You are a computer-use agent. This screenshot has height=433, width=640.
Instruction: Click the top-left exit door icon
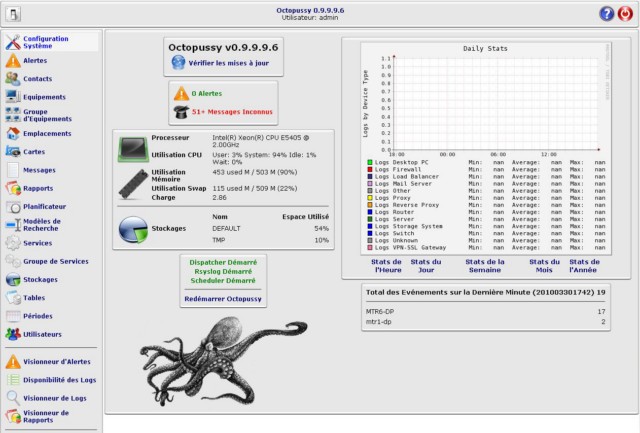coord(12,13)
